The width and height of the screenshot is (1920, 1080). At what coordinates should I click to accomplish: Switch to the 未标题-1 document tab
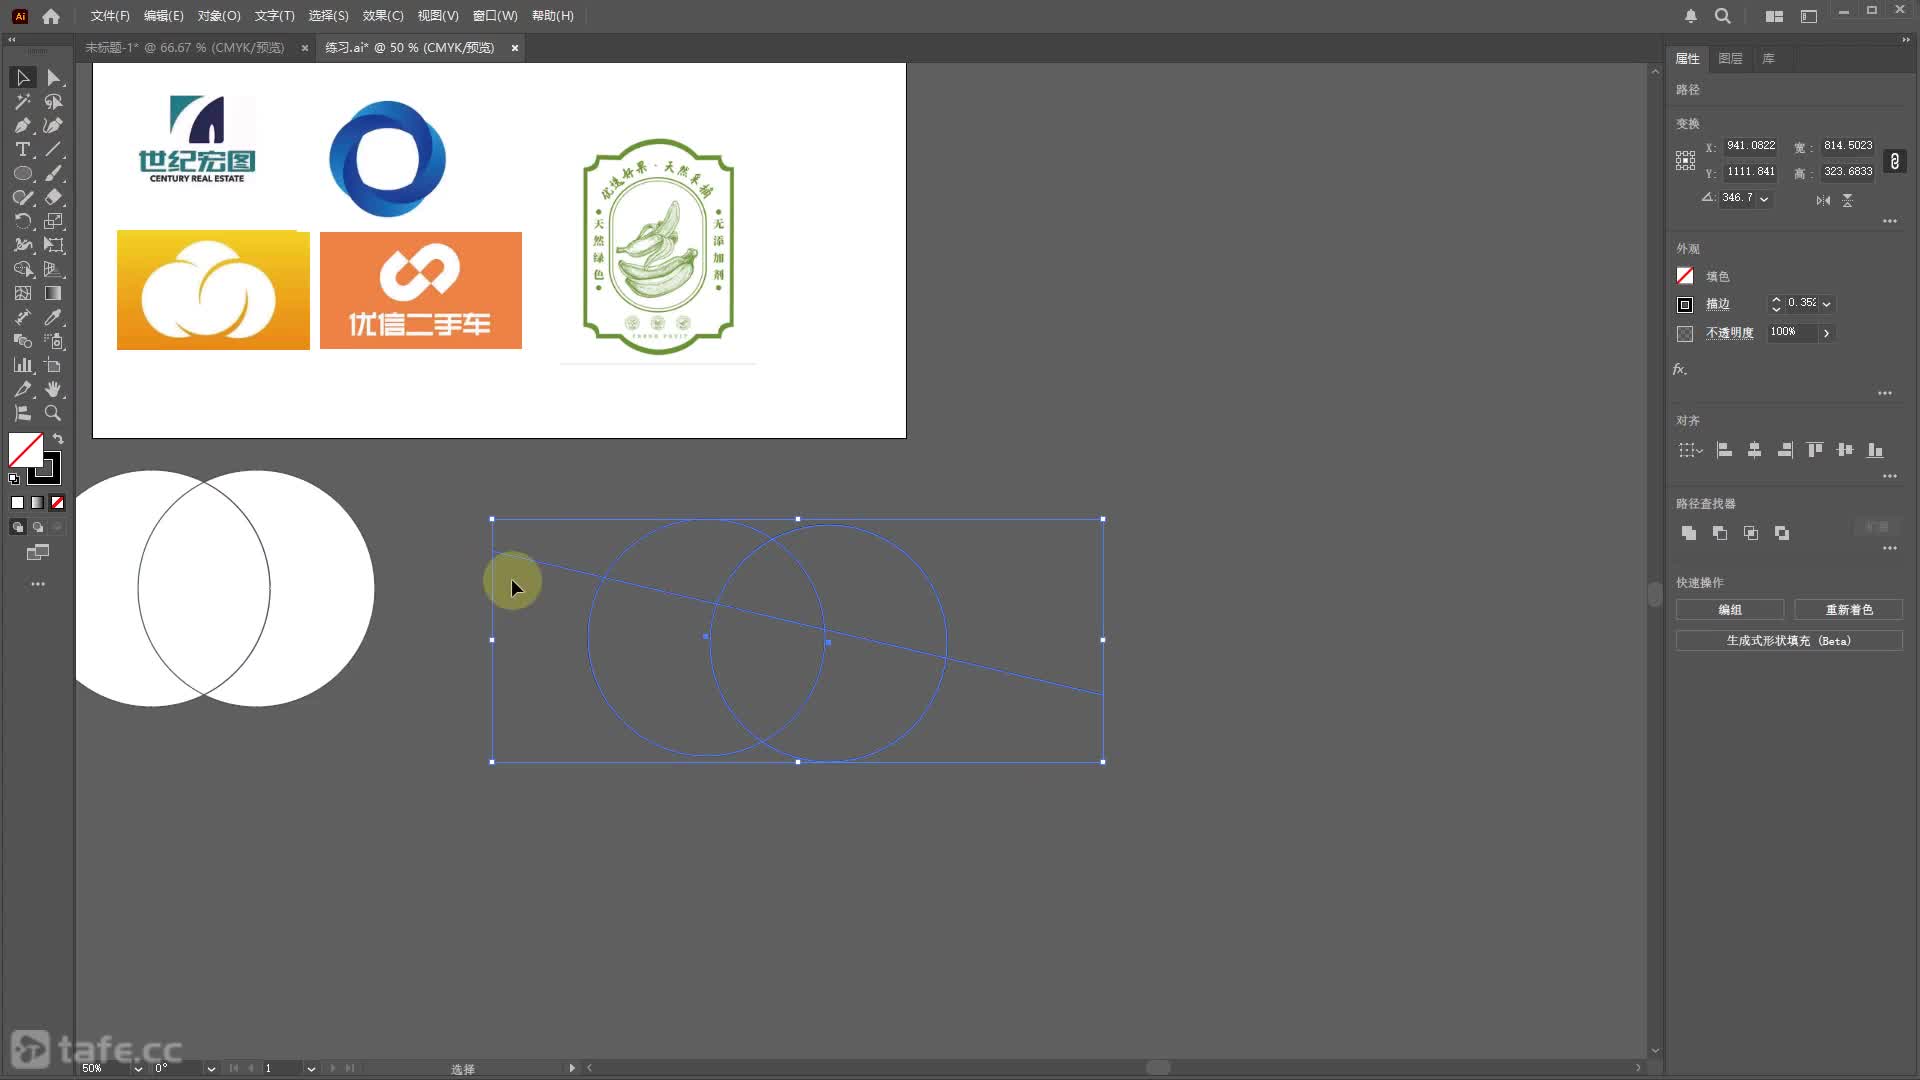pos(184,48)
